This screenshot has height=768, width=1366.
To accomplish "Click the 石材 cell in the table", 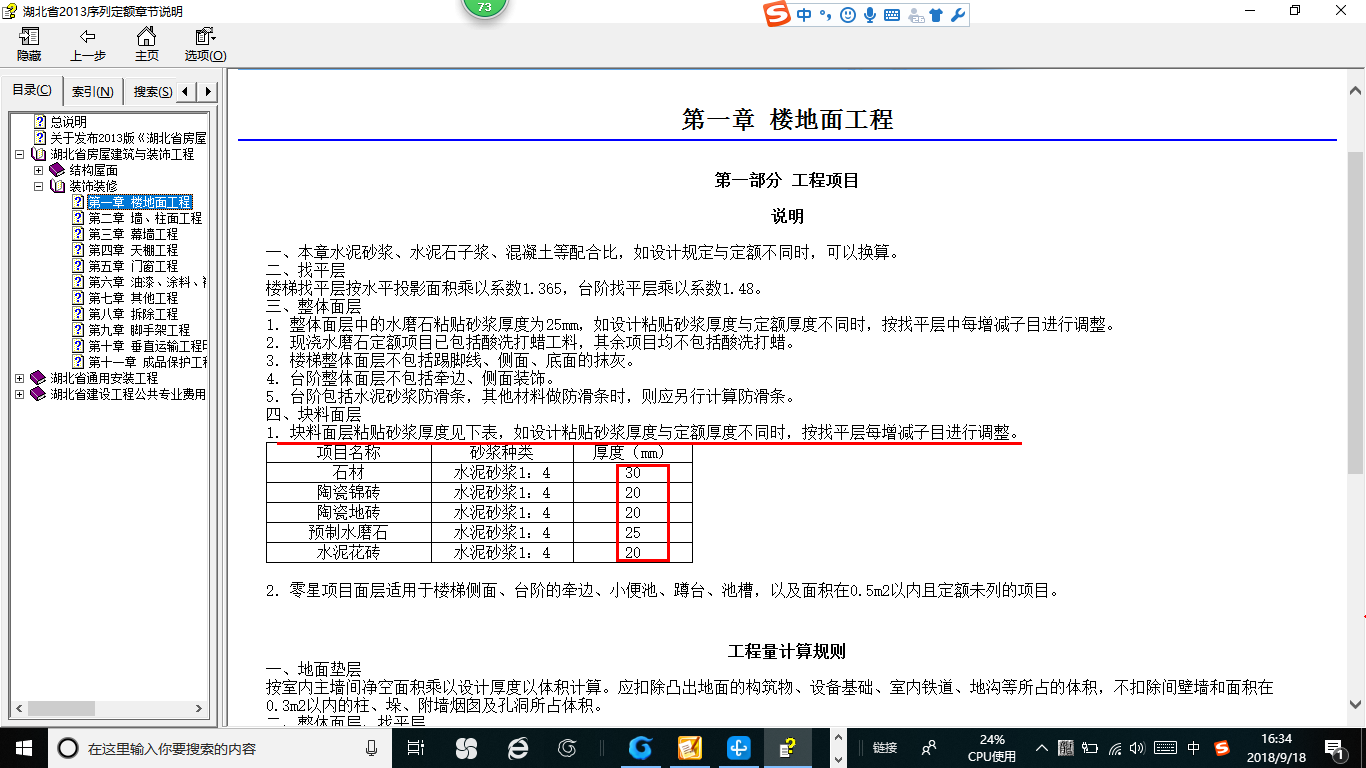I will (349, 472).
